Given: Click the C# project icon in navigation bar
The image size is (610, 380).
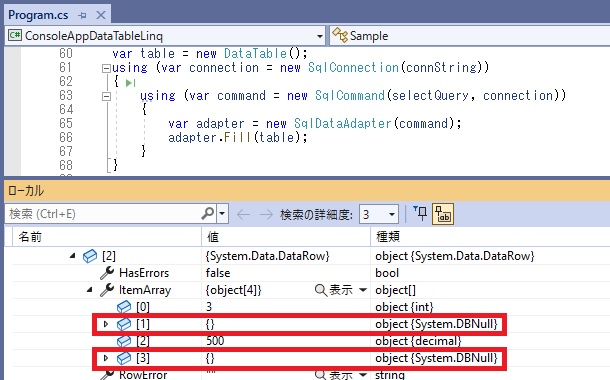Looking at the screenshot, I should (15, 35).
